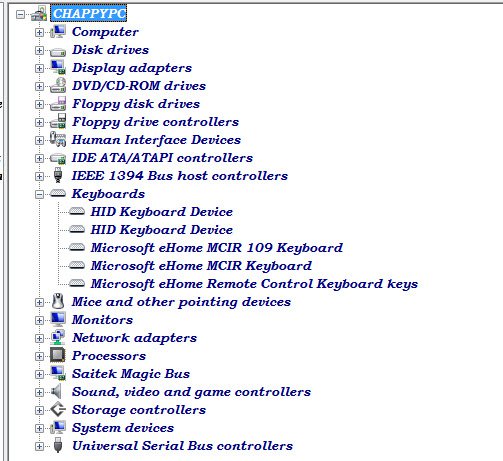Expand the Floppy drive controllers node

tap(39, 122)
